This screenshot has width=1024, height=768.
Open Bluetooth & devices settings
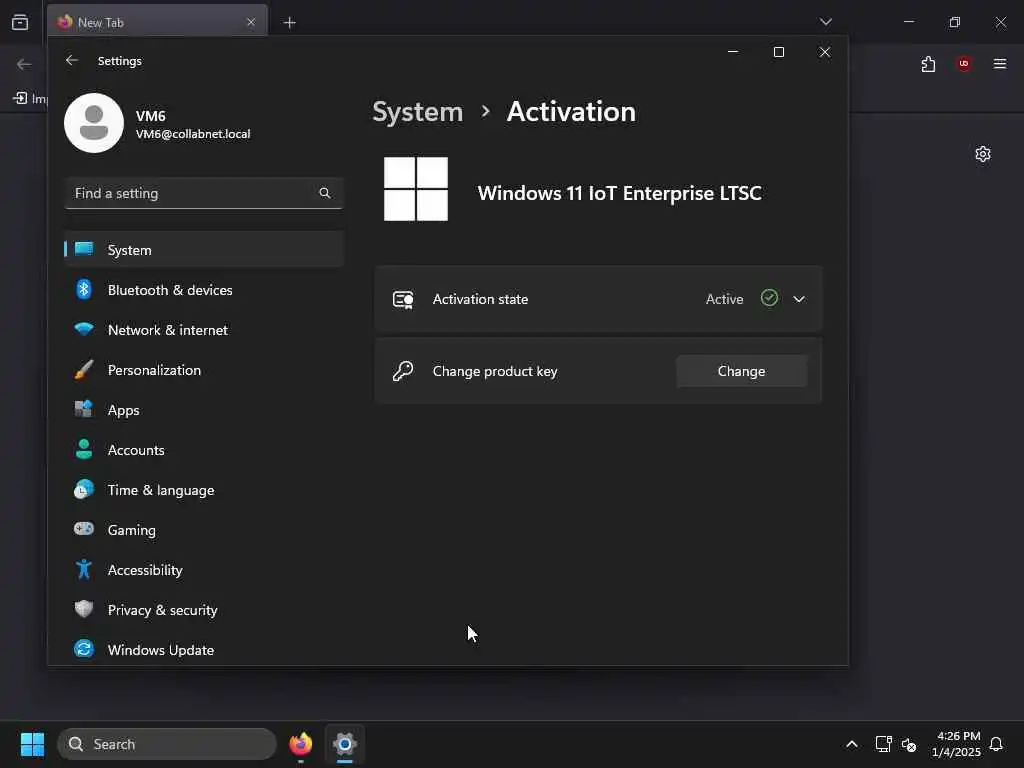[x=204, y=290]
